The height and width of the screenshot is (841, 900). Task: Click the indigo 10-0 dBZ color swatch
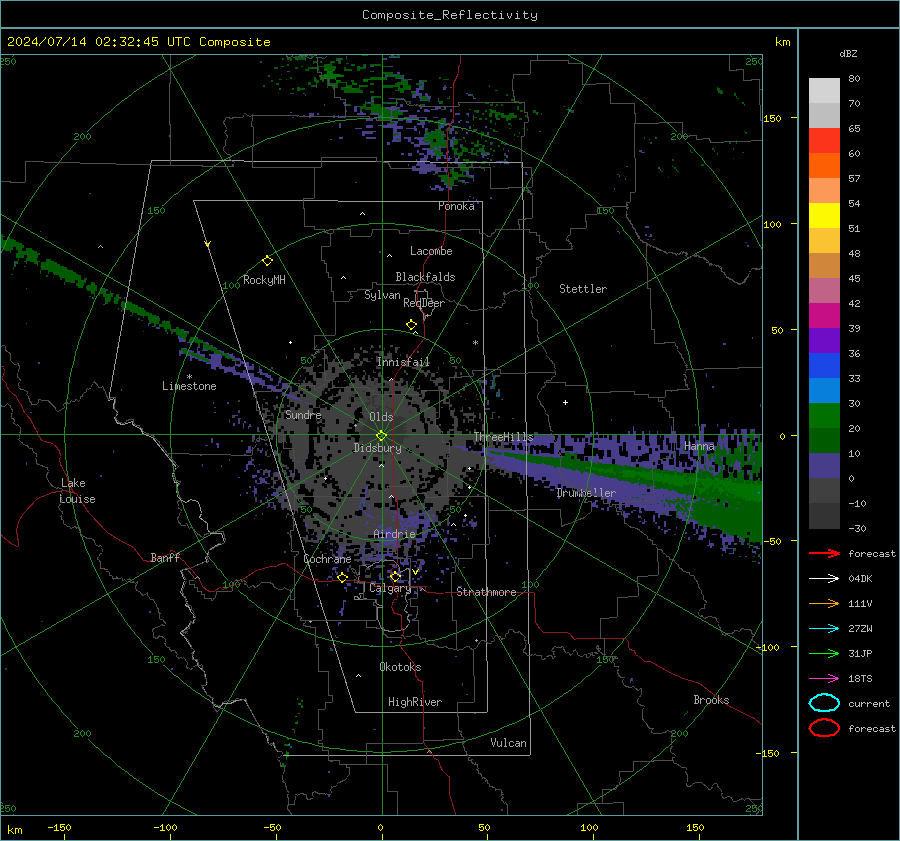(x=824, y=466)
